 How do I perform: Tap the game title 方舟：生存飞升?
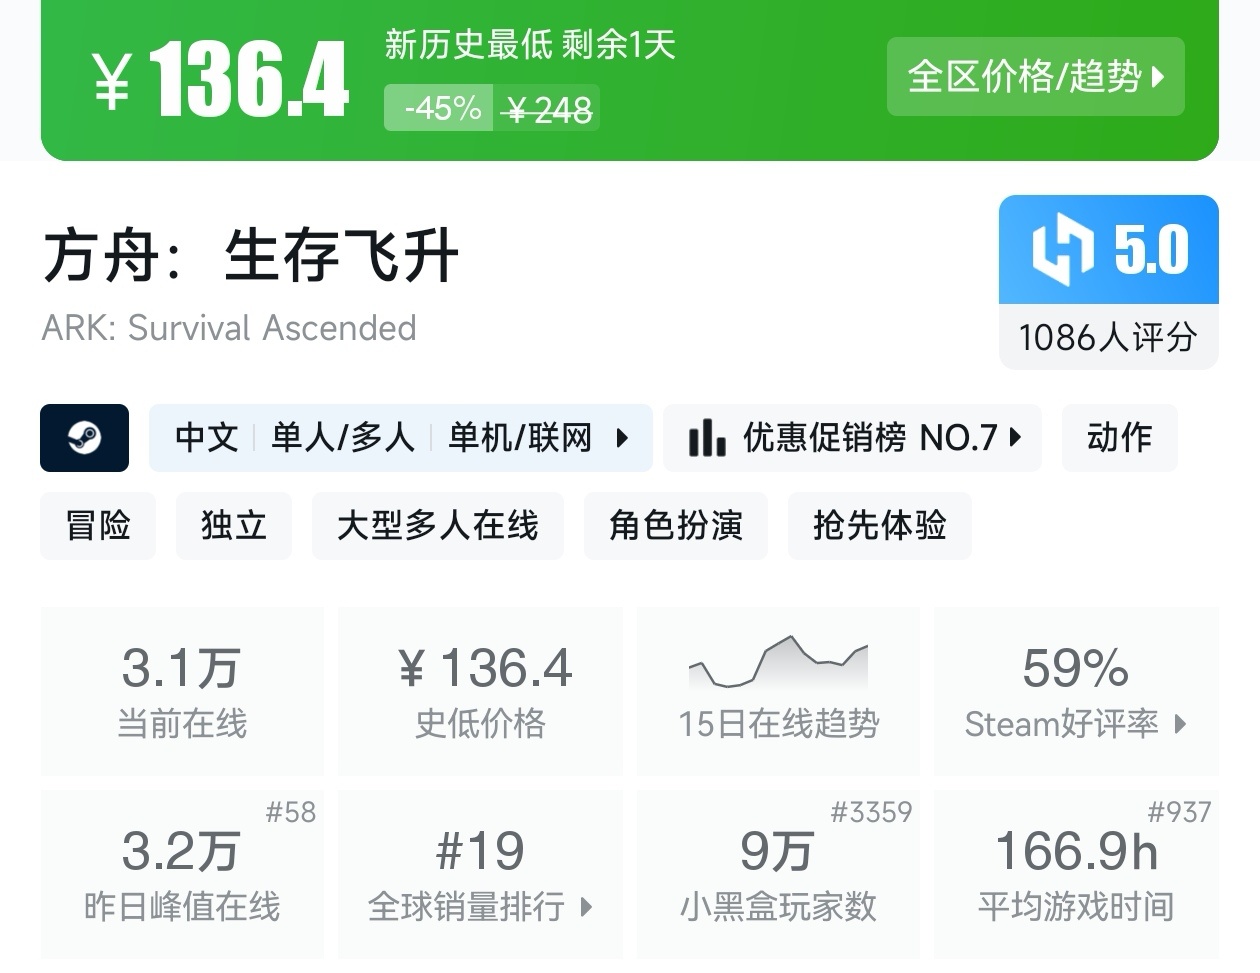[251, 255]
